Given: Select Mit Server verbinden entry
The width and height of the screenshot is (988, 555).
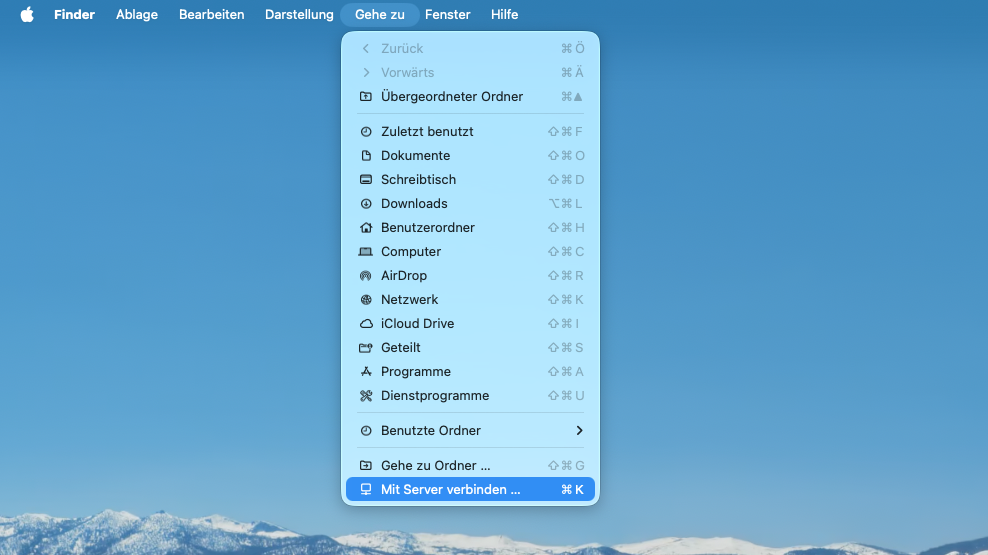Looking at the screenshot, I should 450,490.
